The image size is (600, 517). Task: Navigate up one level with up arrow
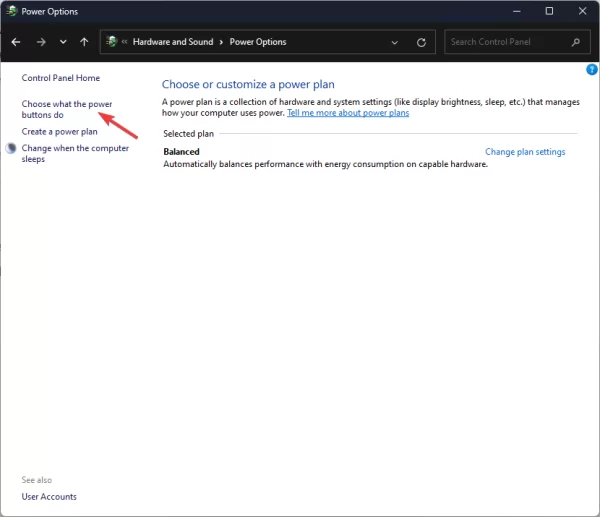click(84, 42)
